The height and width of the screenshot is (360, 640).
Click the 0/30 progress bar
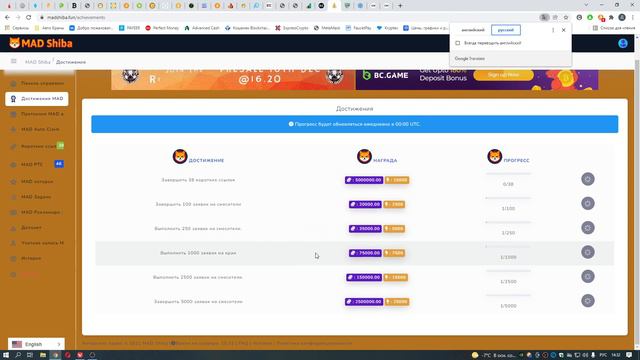508,174
